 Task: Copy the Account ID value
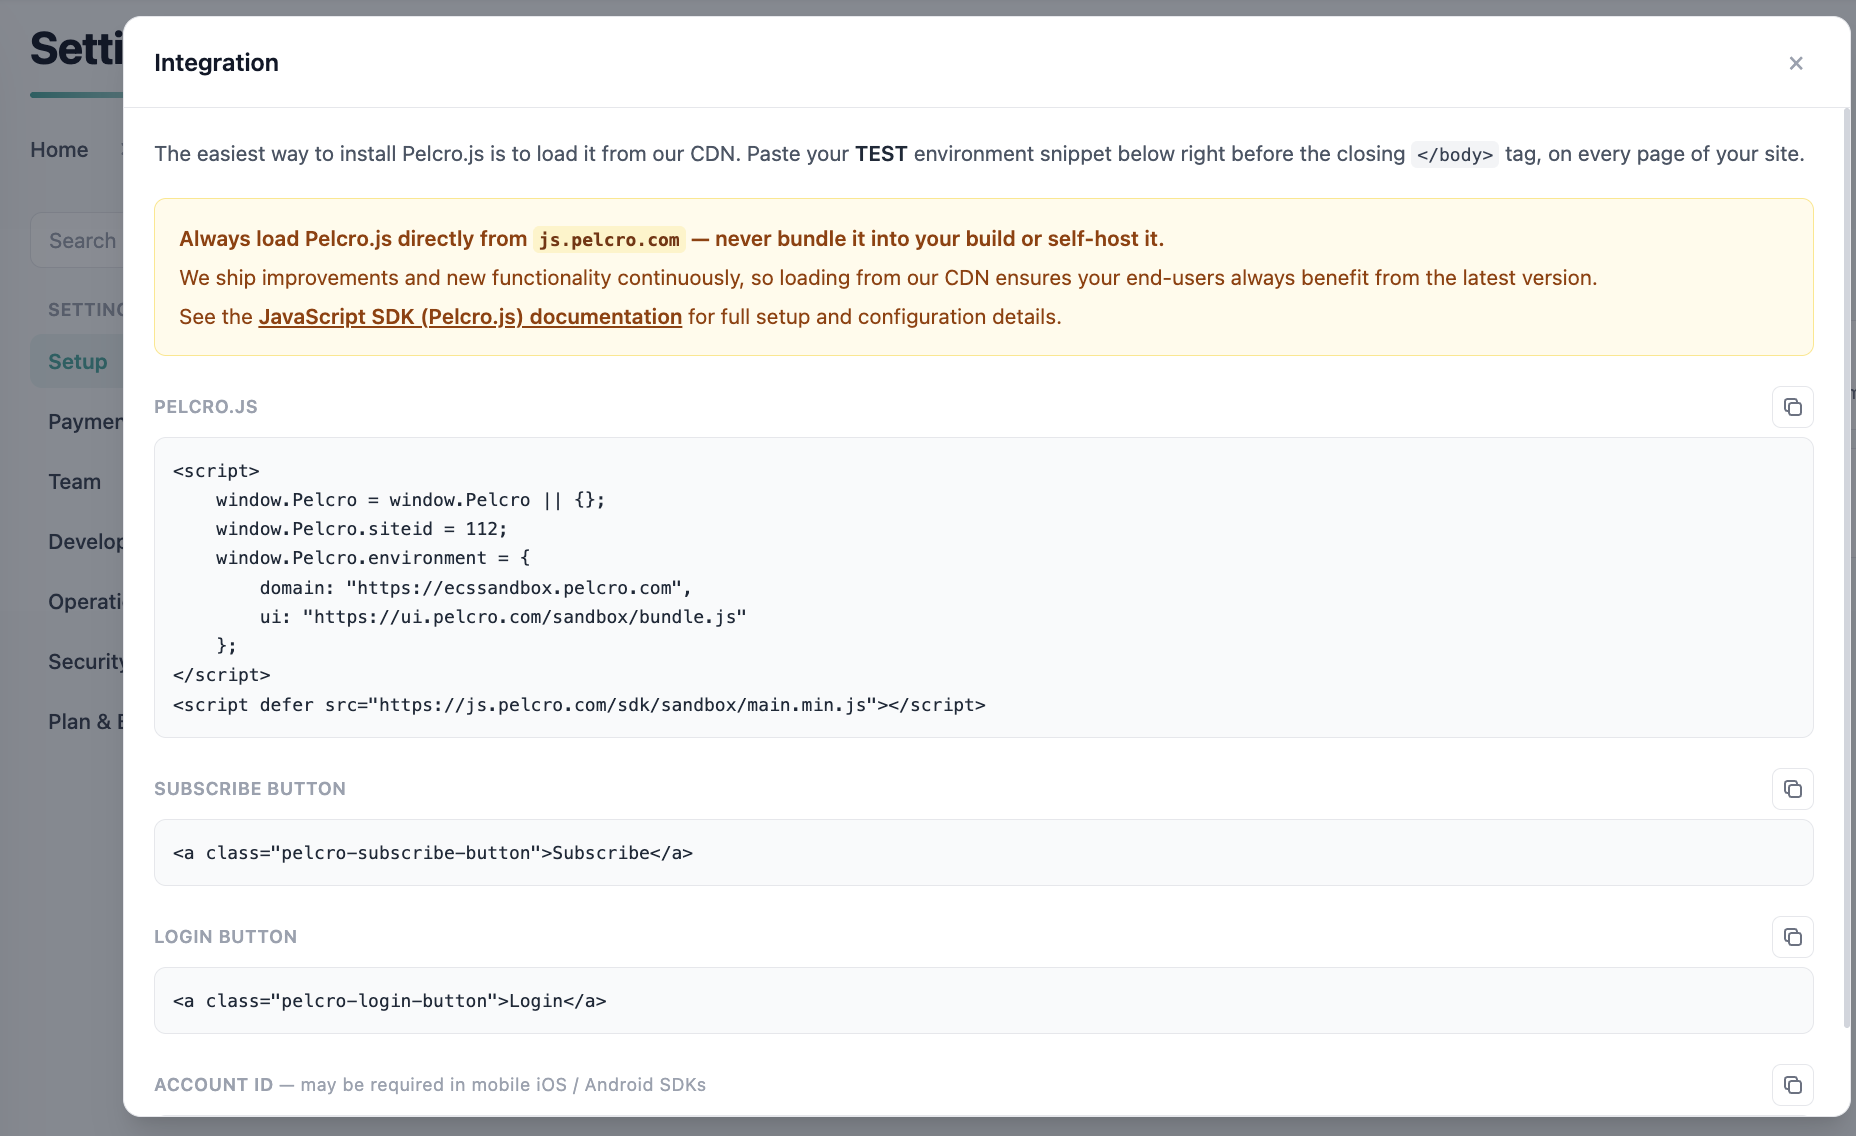pyautogui.click(x=1792, y=1085)
